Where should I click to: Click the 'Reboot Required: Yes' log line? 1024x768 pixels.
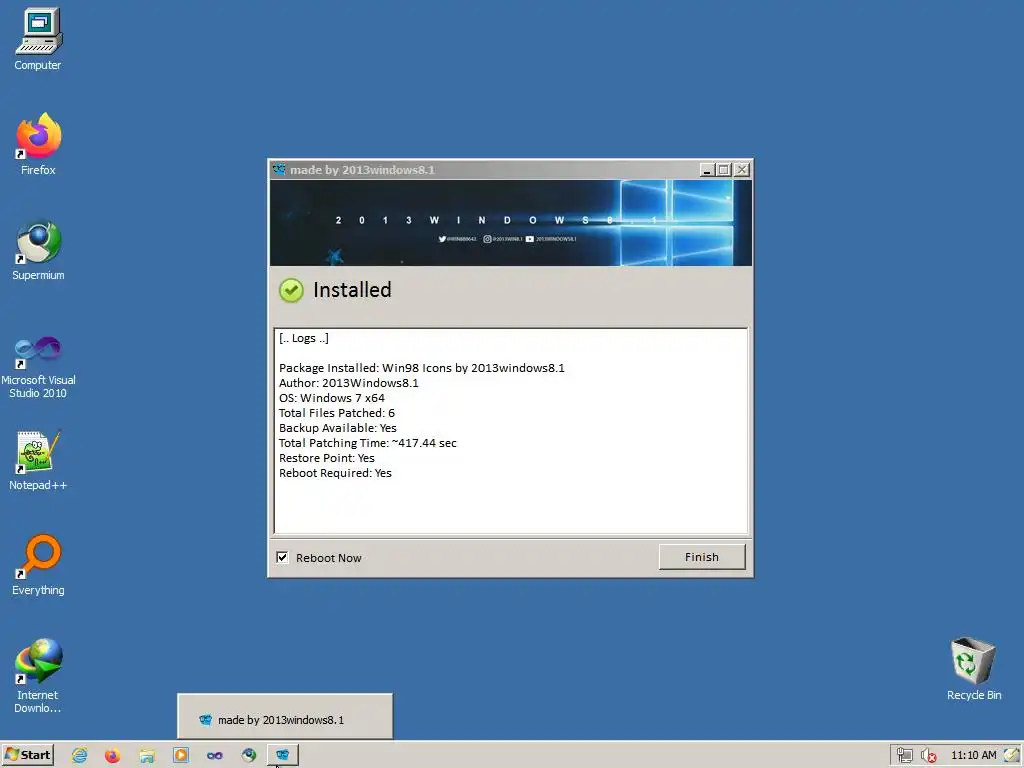click(x=335, y=473)
